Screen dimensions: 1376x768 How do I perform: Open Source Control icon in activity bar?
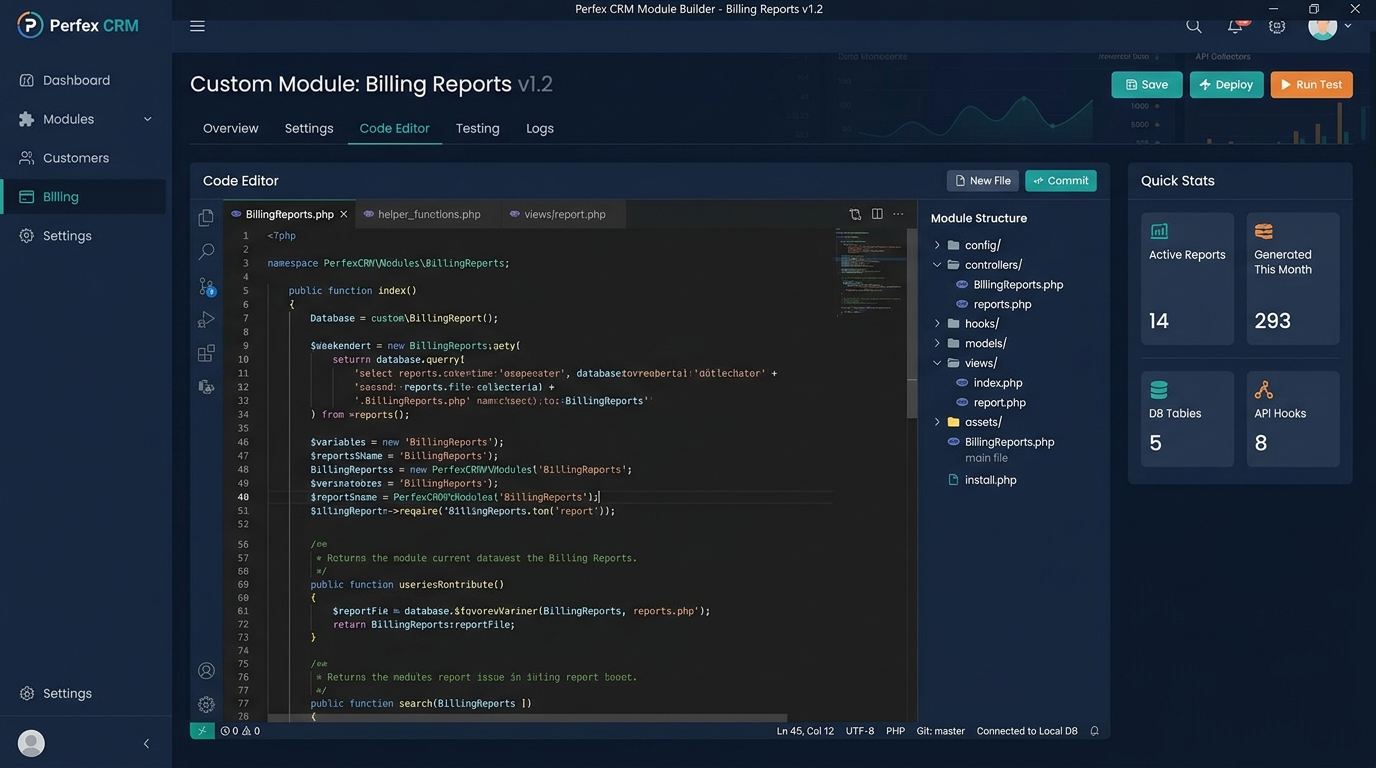pos(206,286)
